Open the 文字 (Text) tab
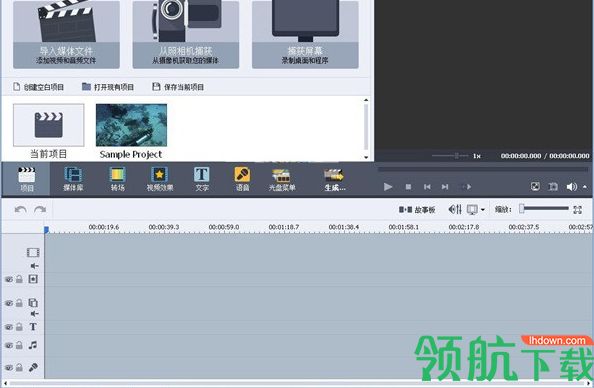594x388 pixels. point(202,179)
